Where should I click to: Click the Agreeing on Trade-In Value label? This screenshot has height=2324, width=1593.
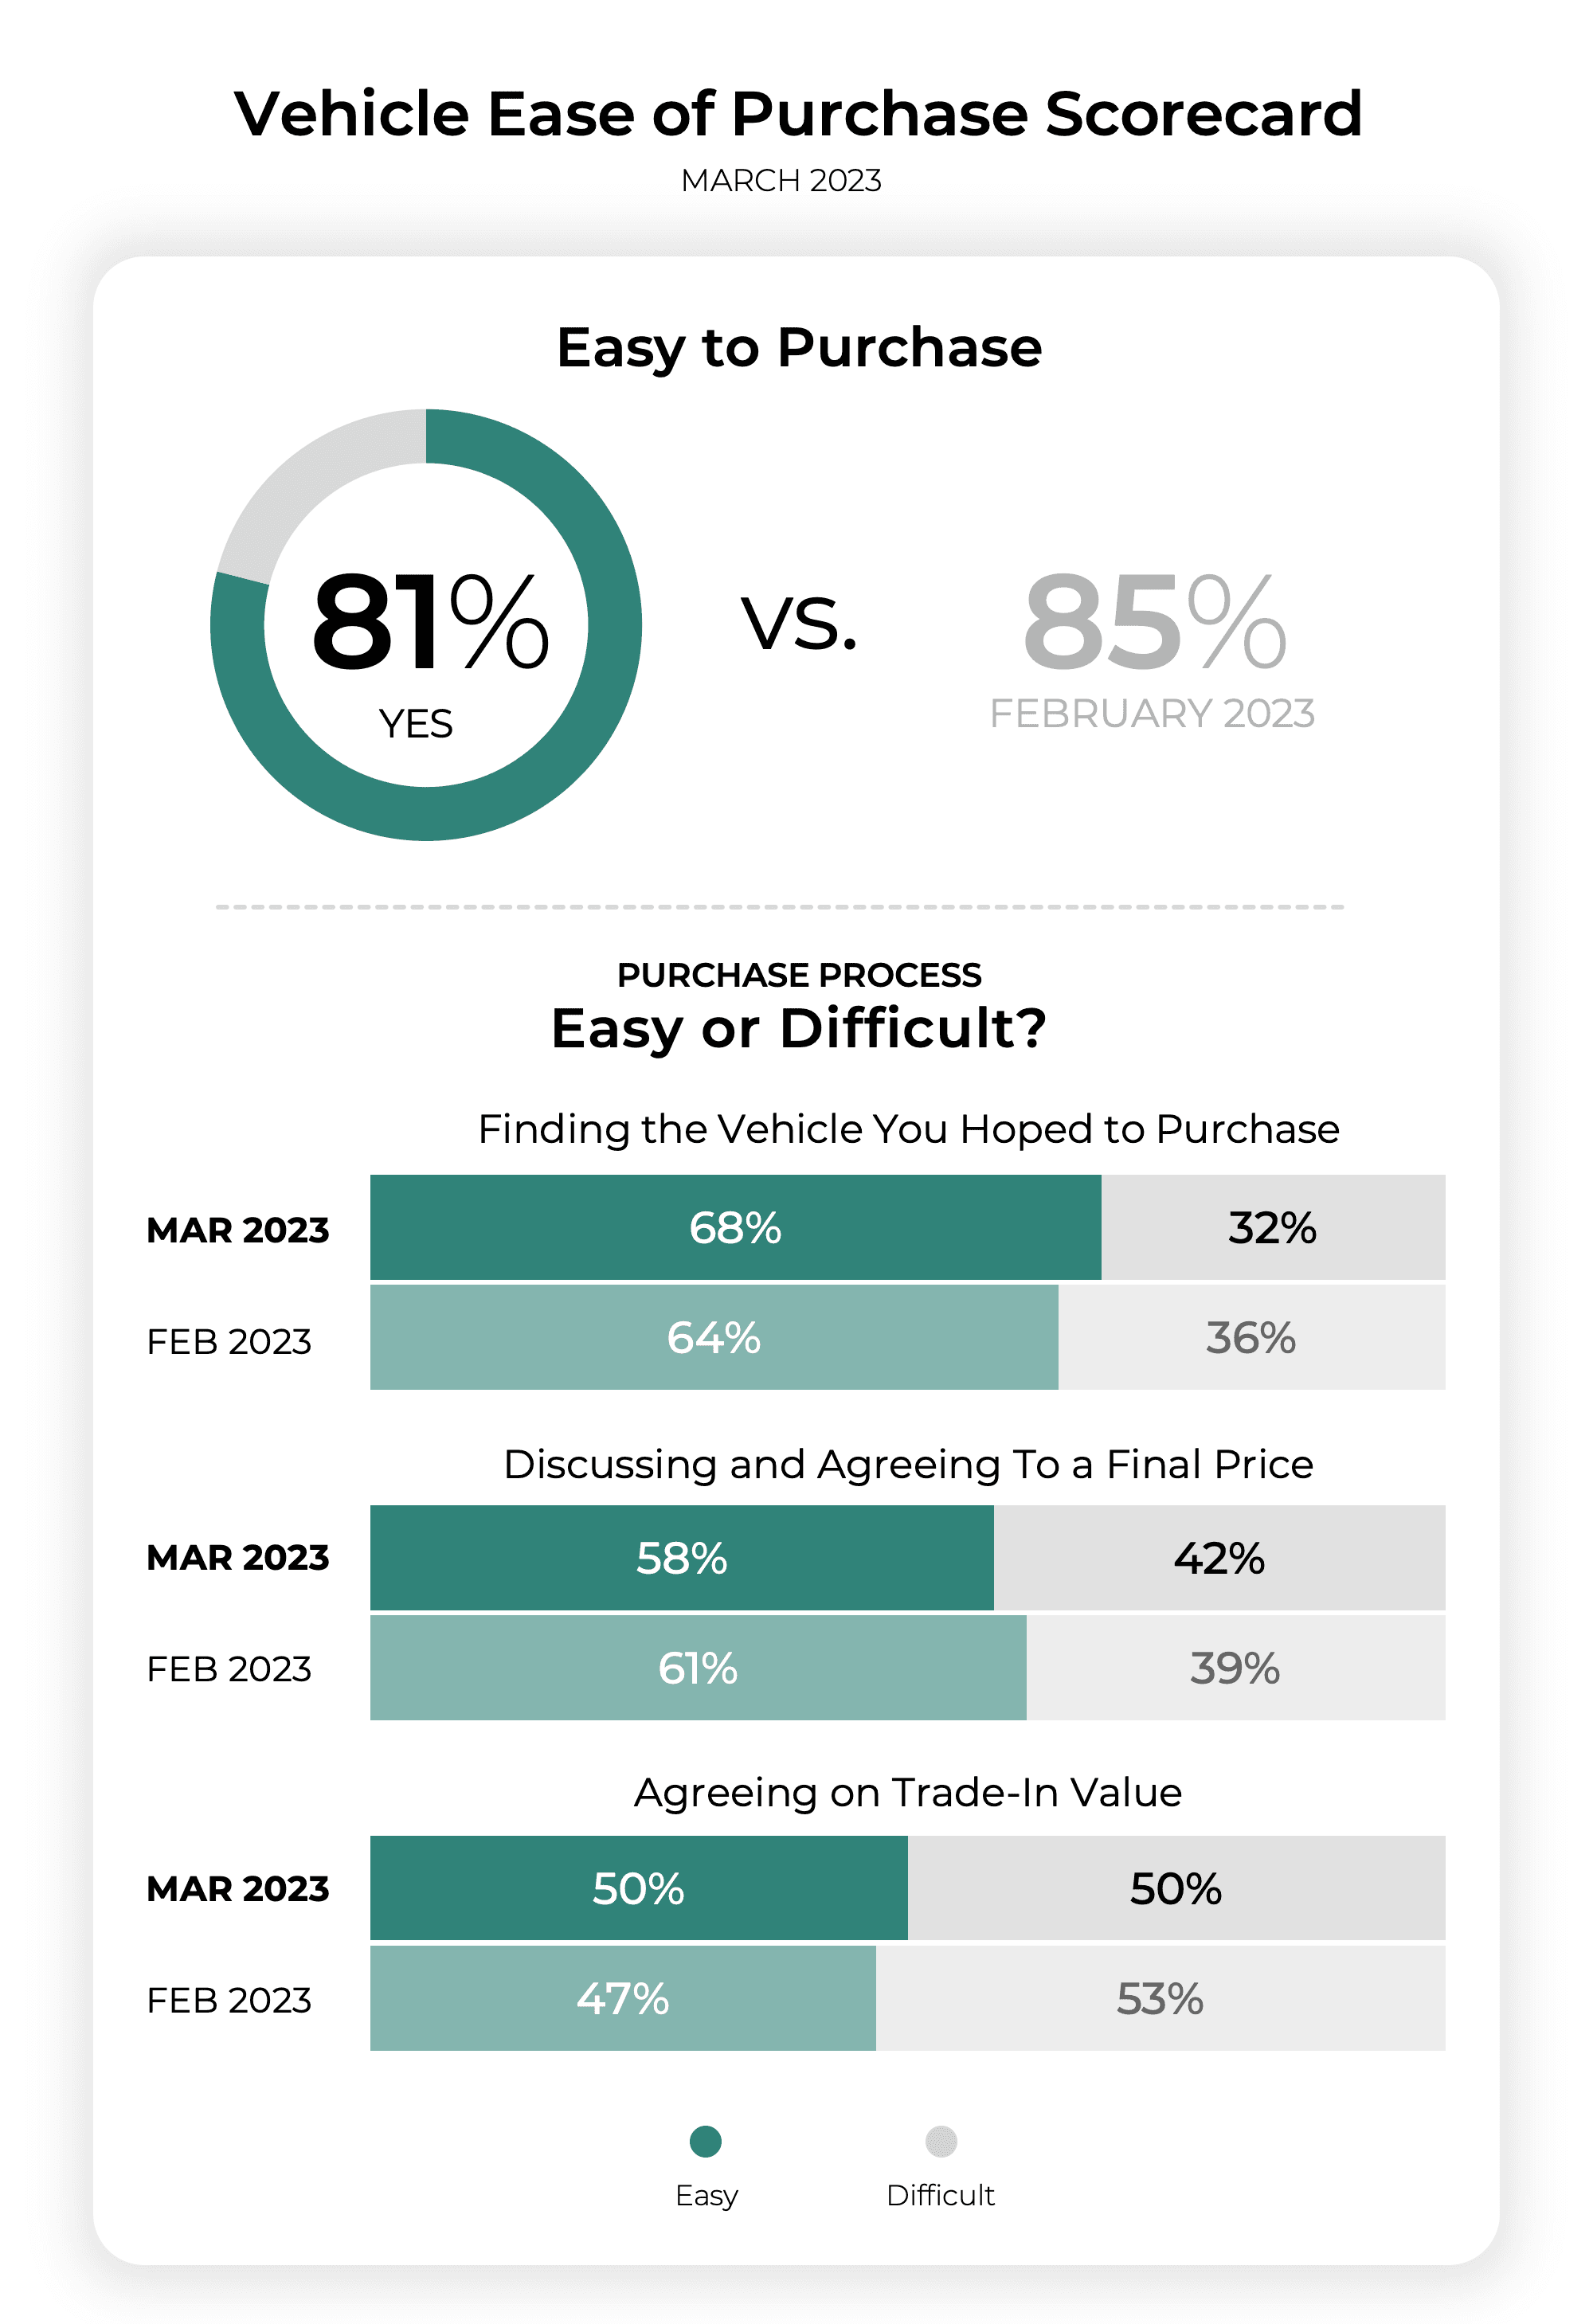coord(908,1792)
